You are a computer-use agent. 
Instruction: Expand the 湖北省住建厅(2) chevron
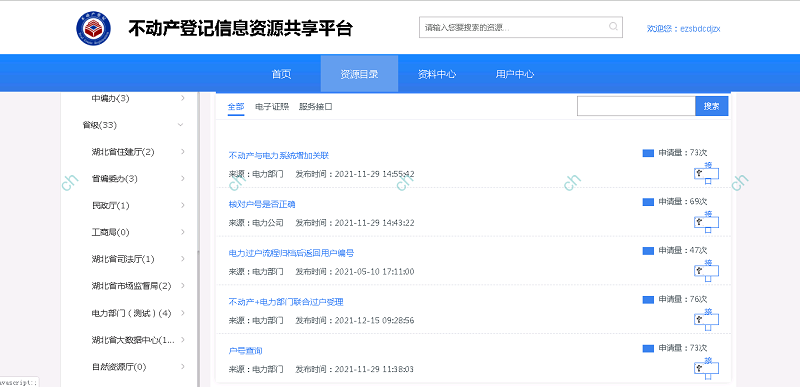183,151
